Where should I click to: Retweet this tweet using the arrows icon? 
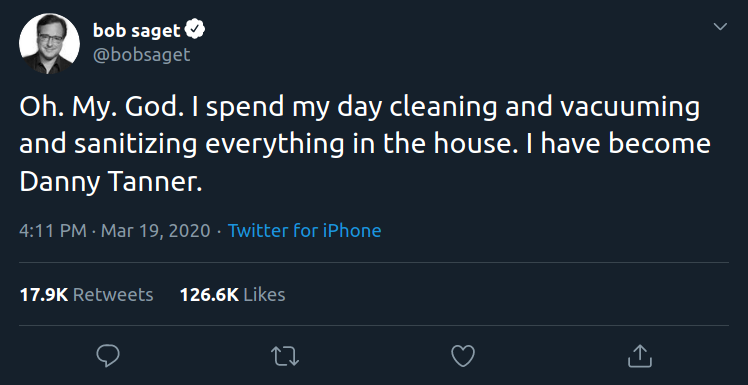click(x=285, y=356)
